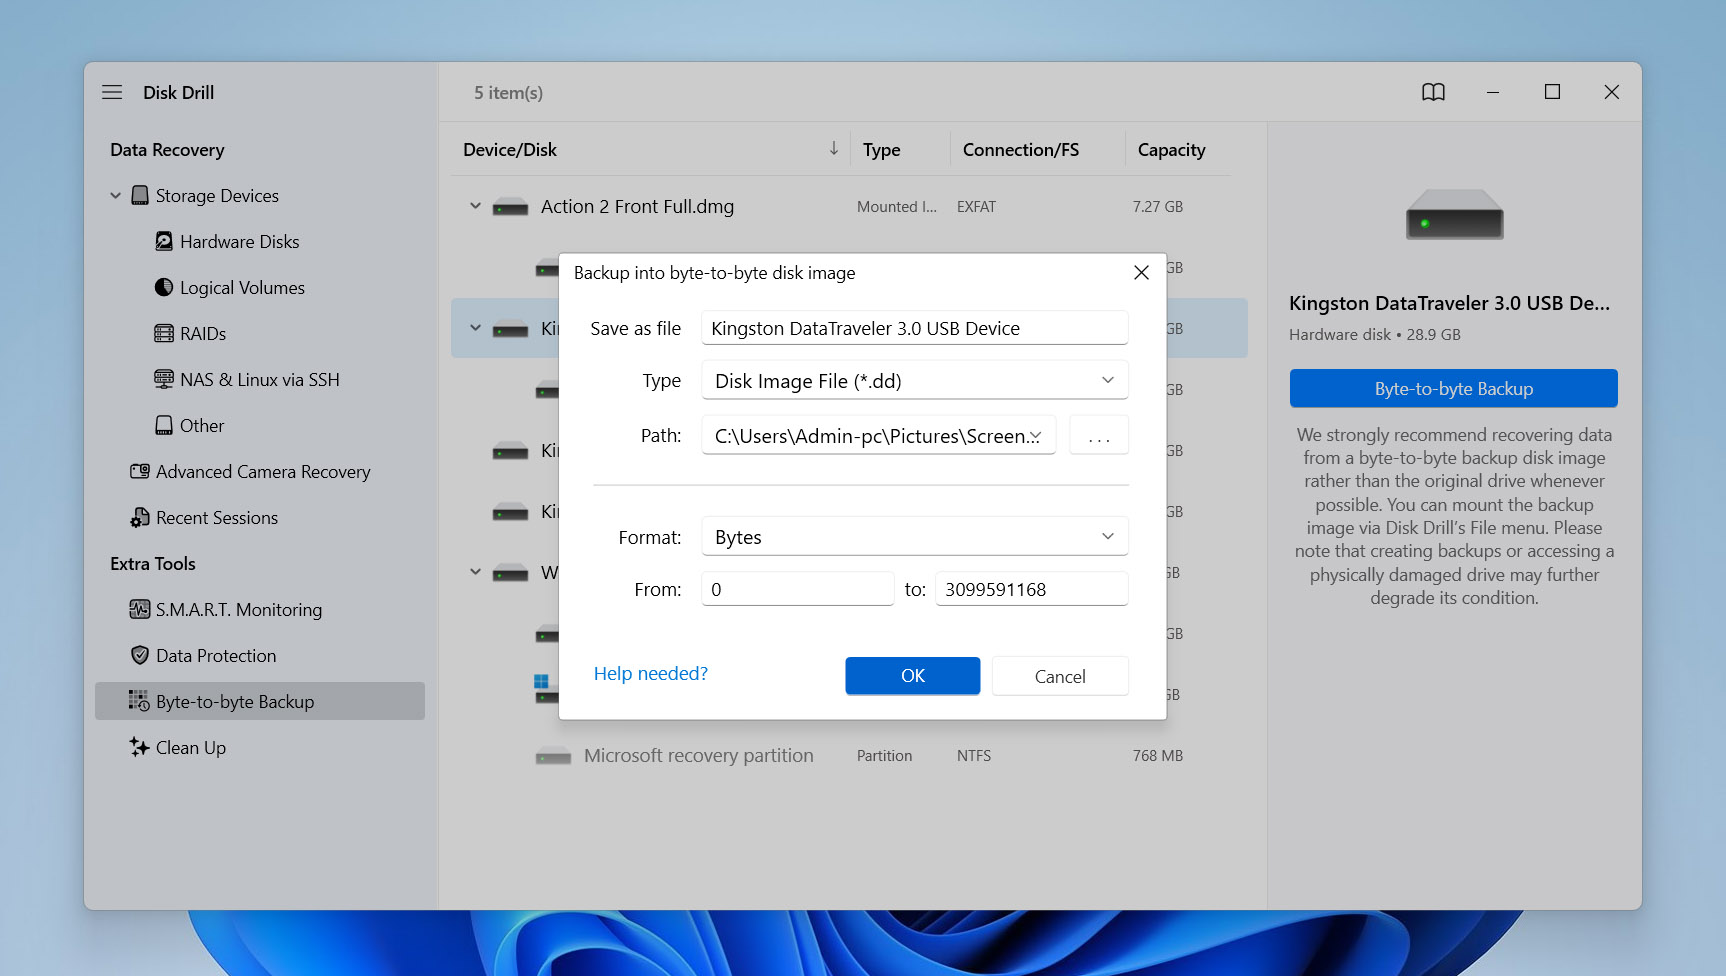
Task: Open the hamburger menu next to Disk Drill
Action: tap(112, 92)
